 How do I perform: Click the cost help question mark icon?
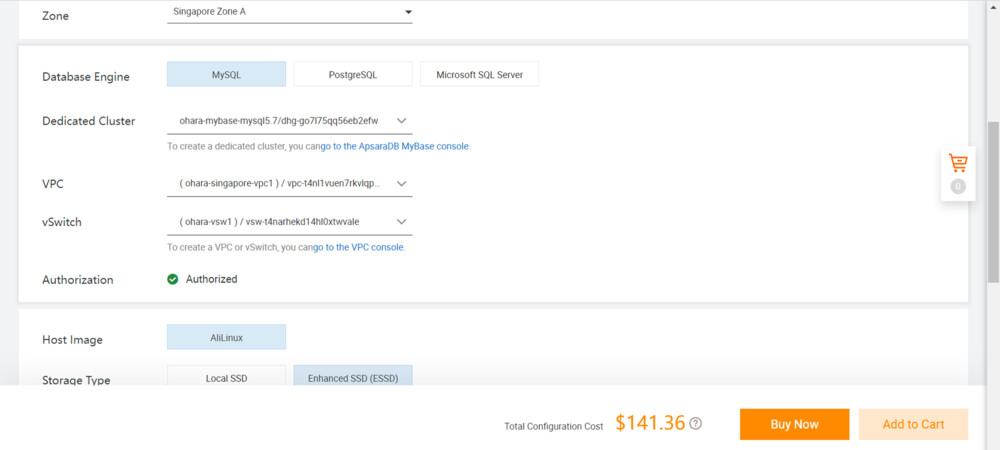(x=695, y=423)
